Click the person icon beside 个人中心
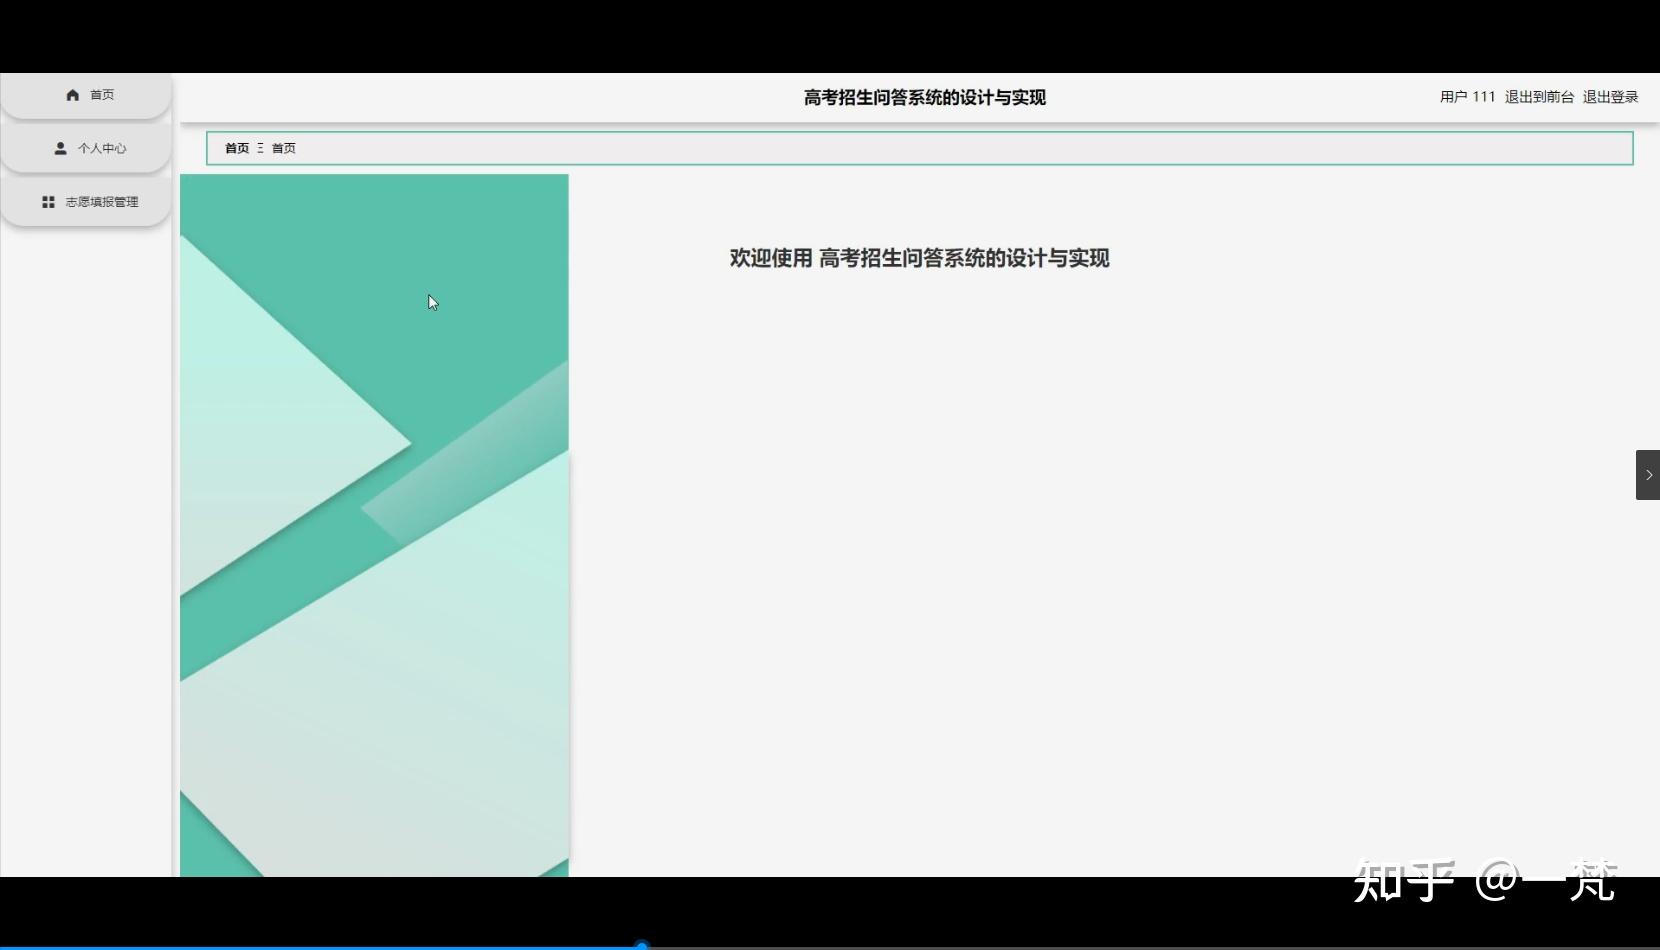 click(60, 147)
